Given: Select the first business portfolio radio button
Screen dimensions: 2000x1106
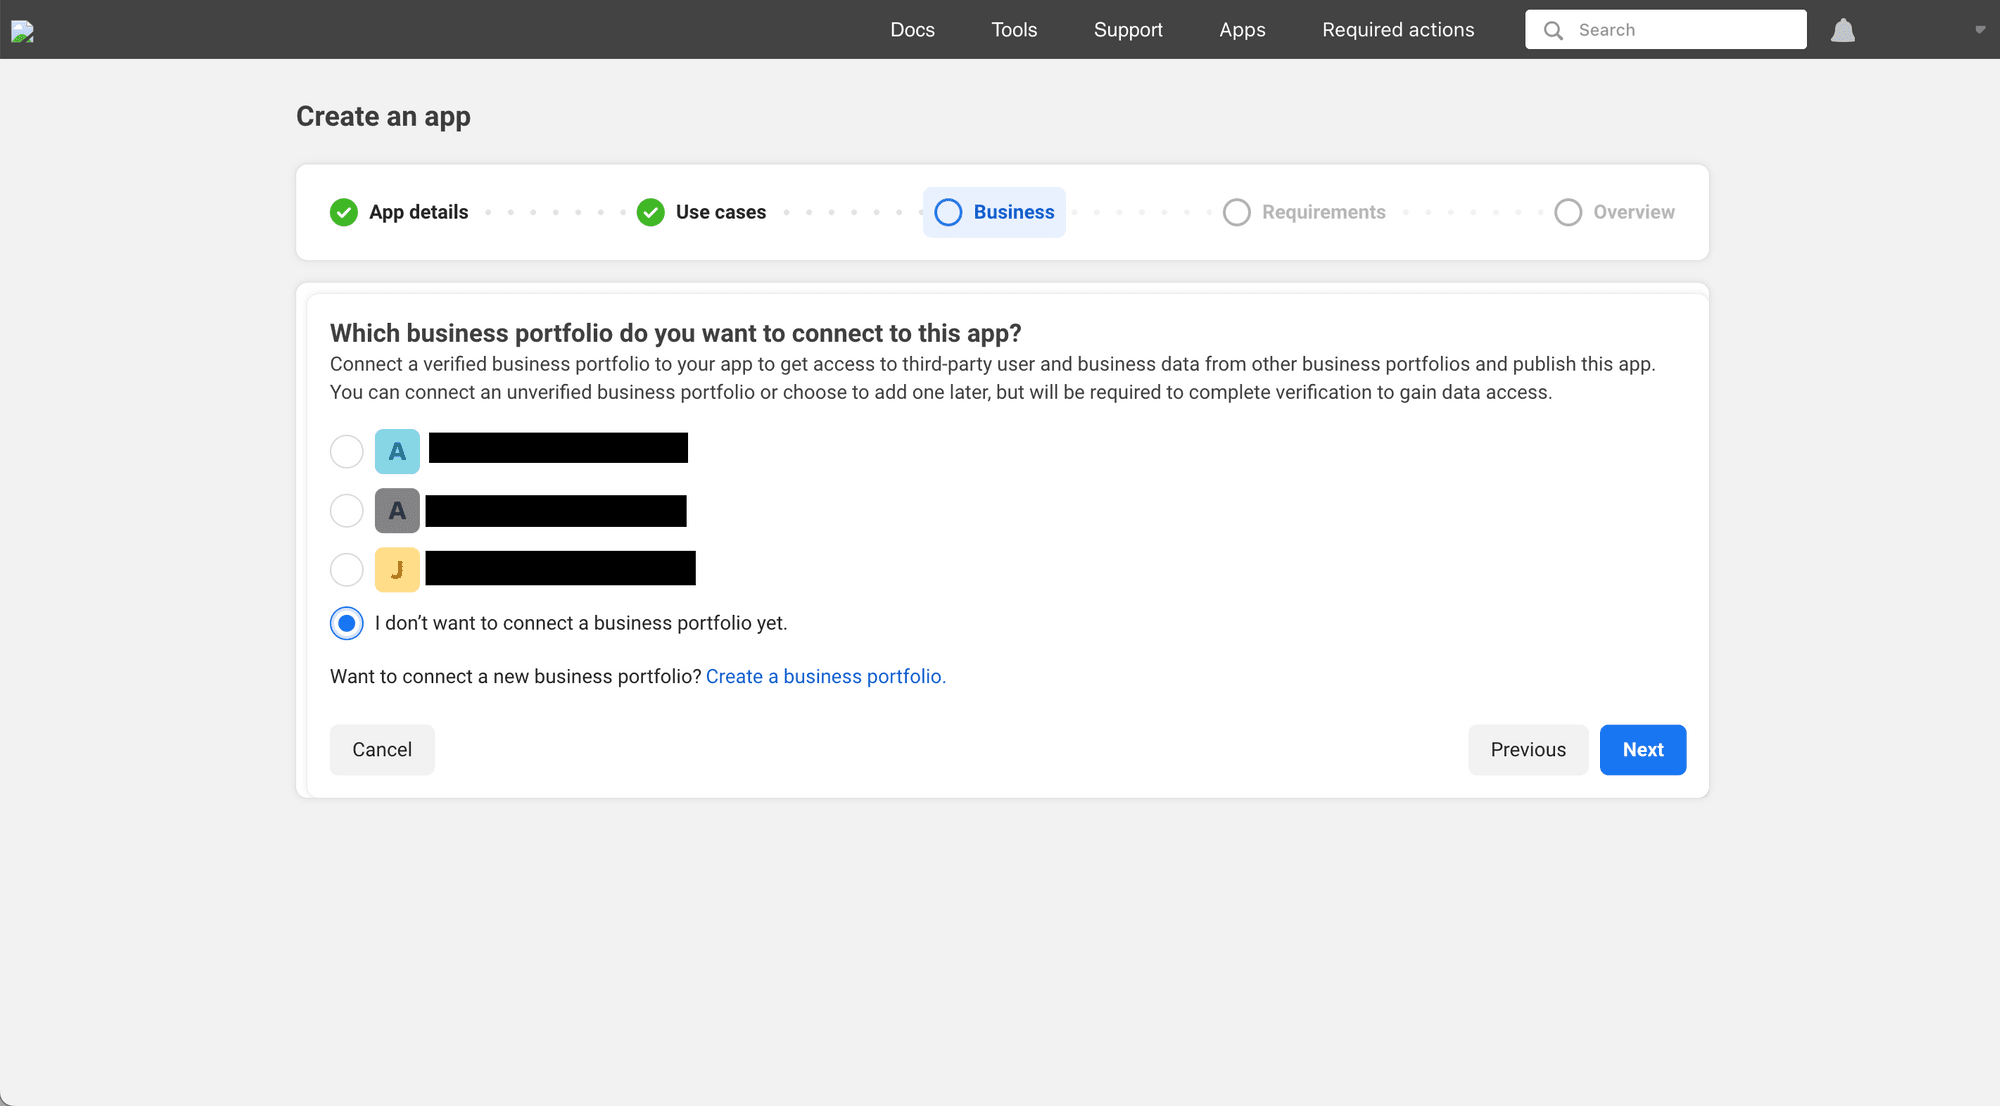Looking at the screenshot, I should point(346,451).
